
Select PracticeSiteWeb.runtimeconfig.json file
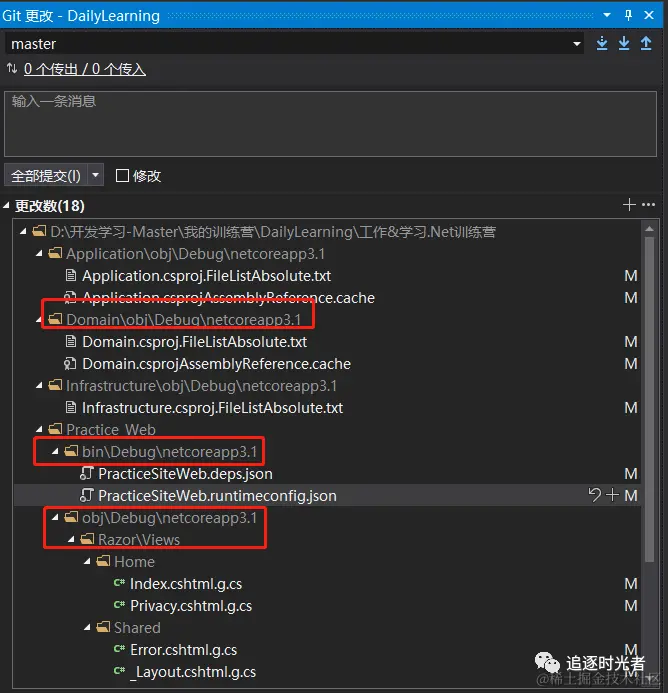217,495
